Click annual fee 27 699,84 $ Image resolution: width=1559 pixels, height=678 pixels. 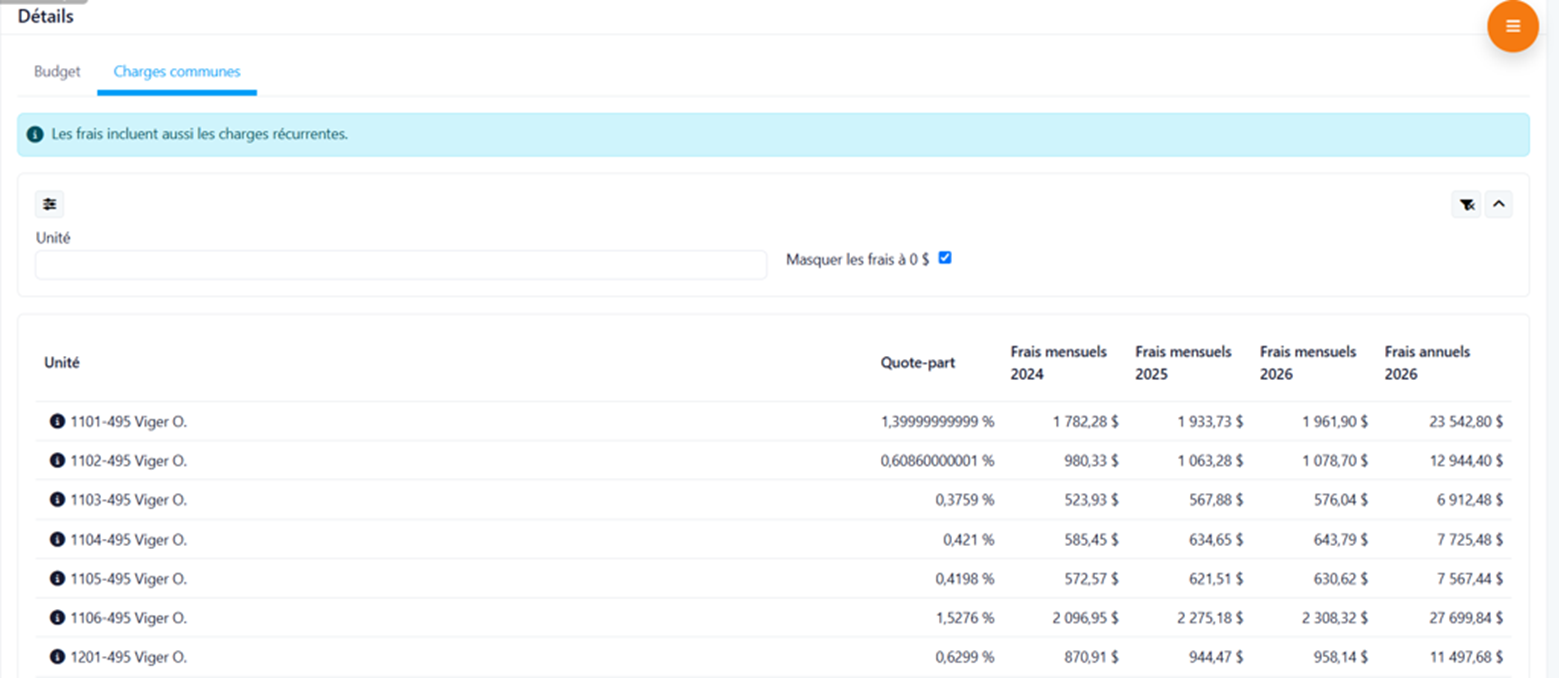click(1466, 618)
